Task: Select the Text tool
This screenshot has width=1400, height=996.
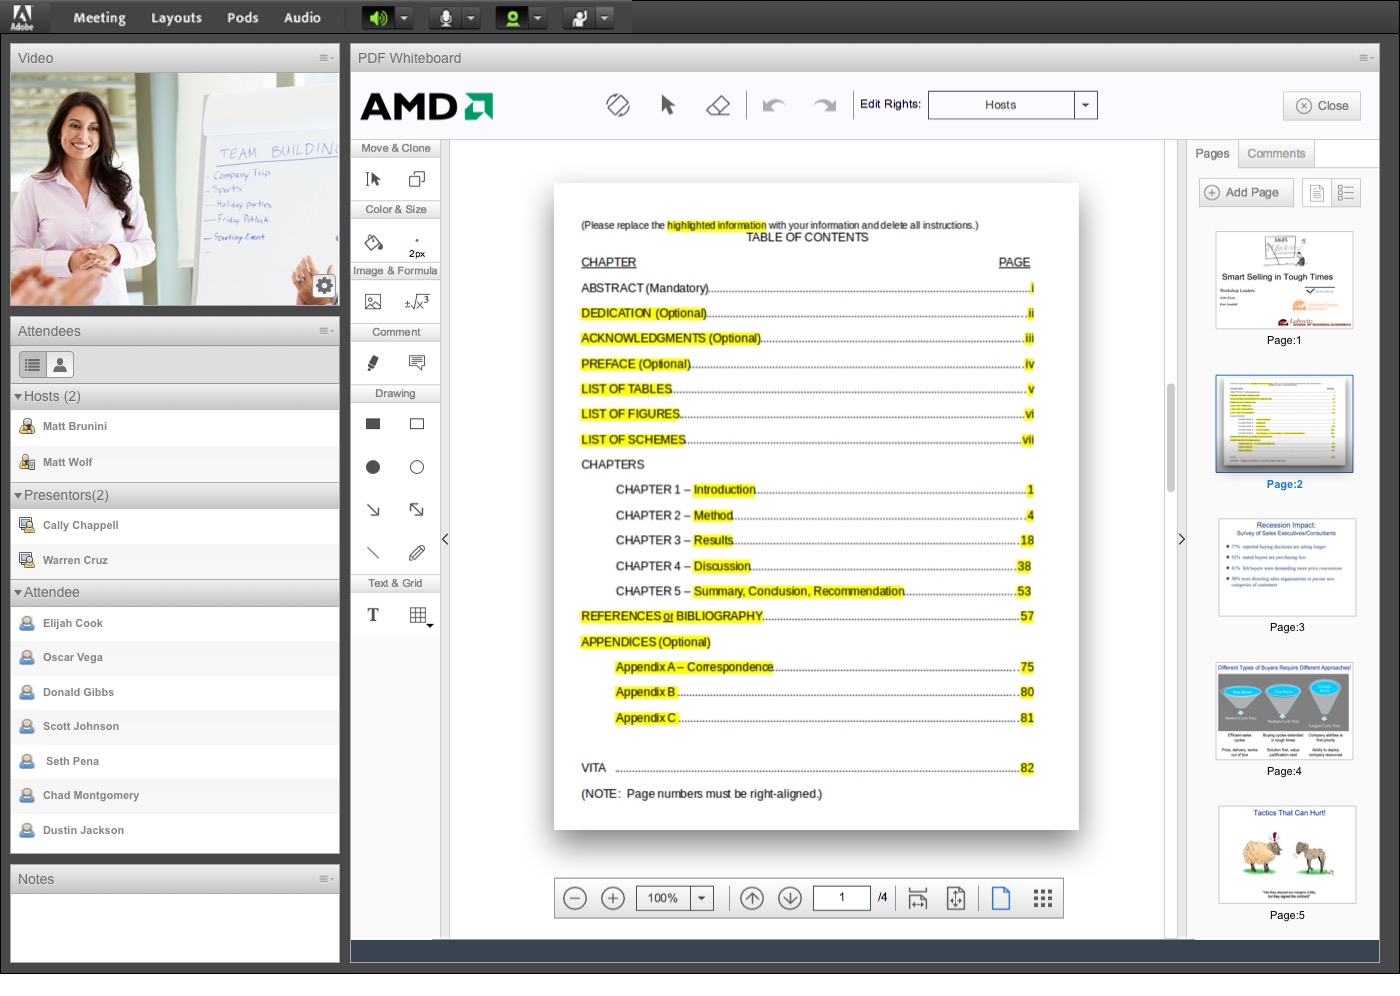Action: click(x=373, y=615)
